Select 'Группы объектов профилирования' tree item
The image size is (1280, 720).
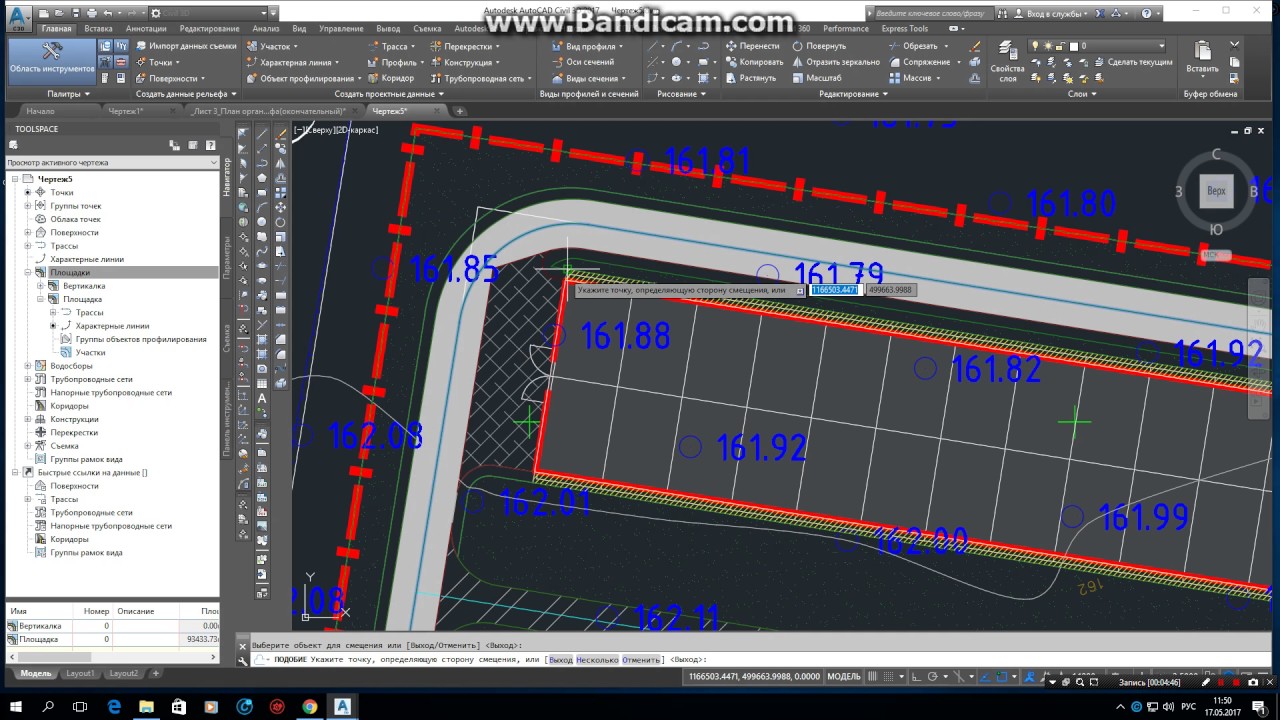coord(141,339)
